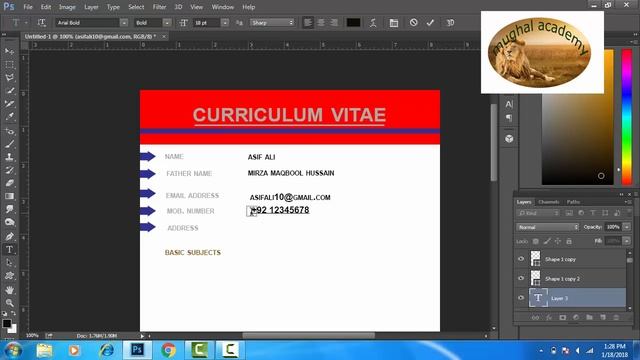Click the horizontal canvas scrollbar

[309, 336]
